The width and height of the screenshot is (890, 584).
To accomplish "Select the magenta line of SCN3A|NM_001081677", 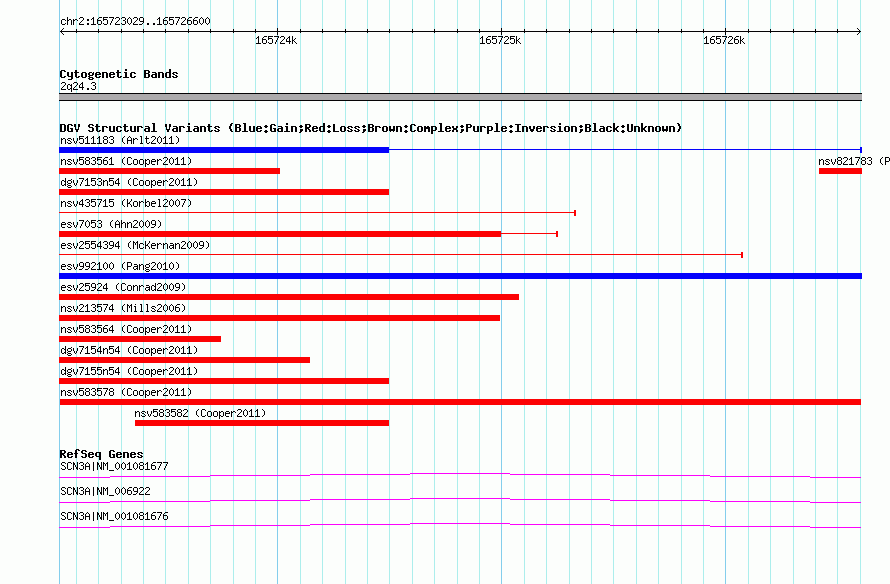I will click(x=460, y=475).
